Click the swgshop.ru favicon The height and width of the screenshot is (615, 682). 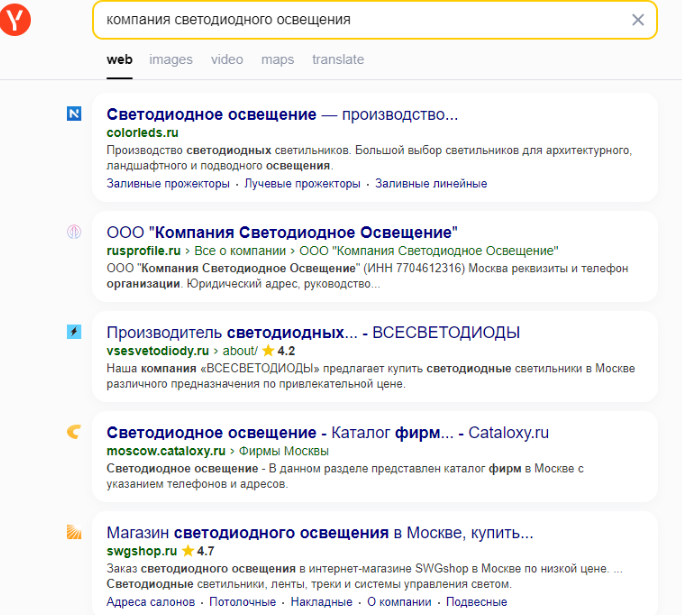(x=74, y=532)
